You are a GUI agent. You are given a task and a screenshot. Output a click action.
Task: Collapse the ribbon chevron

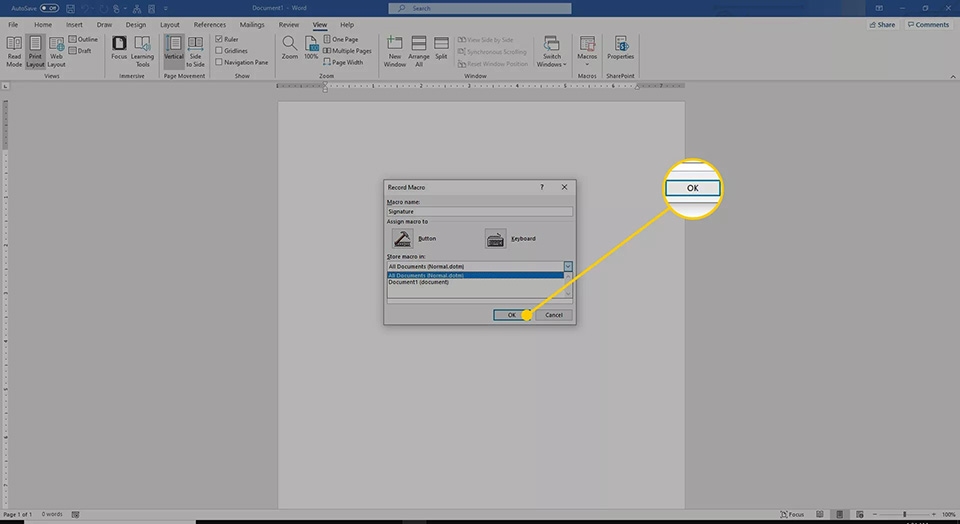pos(953,77)
